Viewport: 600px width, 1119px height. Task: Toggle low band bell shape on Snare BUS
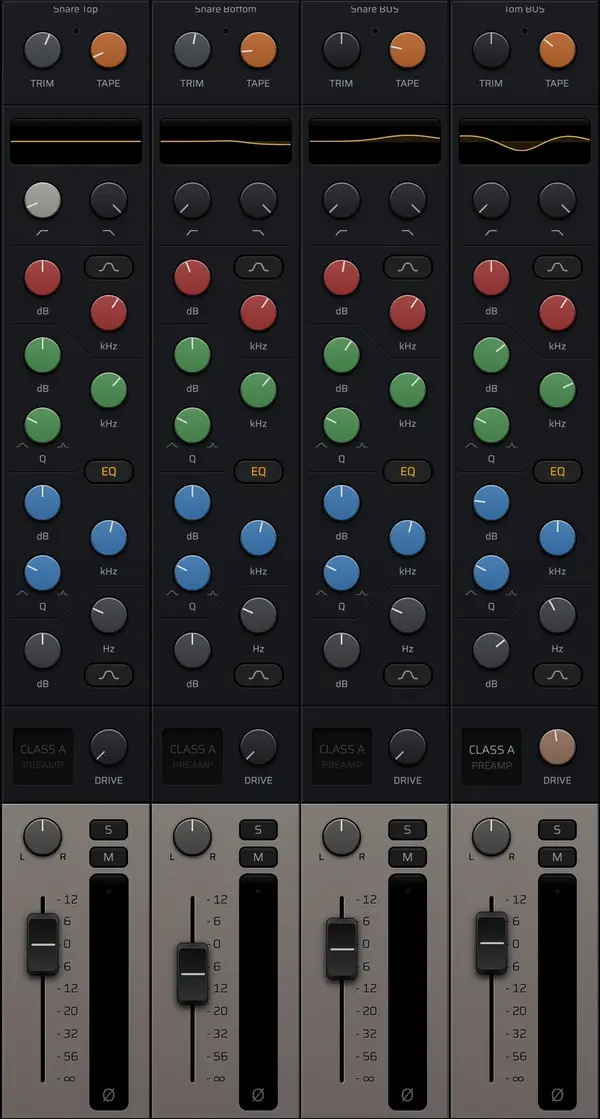point(407,674)
